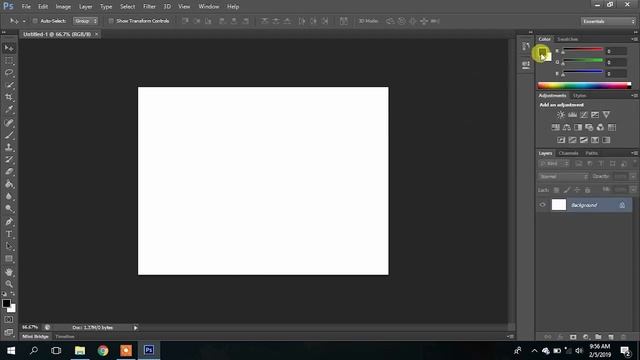This screenshot has width=640, height=360.
Task: Open the layer filter Kind dropdown
Action: coord(554,164)
